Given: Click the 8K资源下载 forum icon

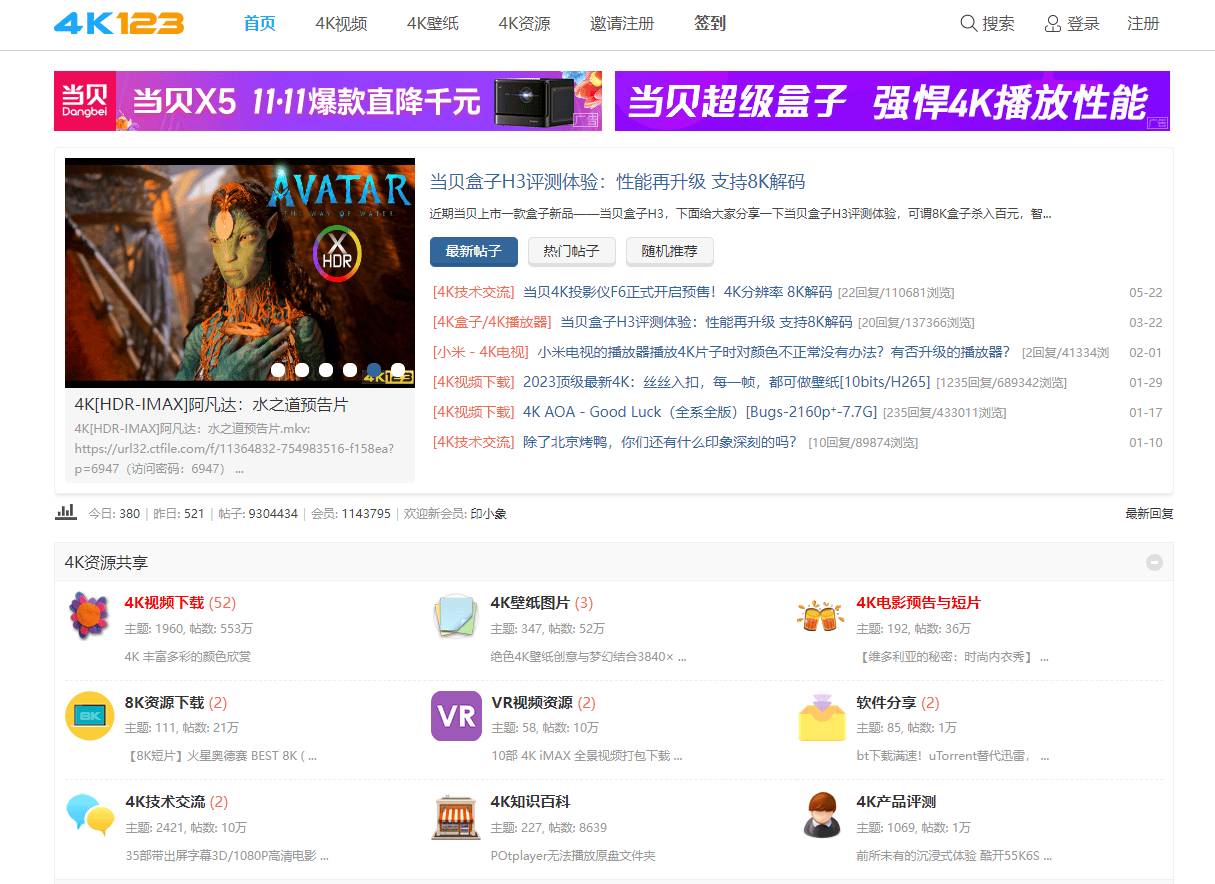Looking at the screenshot, I should pyautogui.click(x=89, y=715).
